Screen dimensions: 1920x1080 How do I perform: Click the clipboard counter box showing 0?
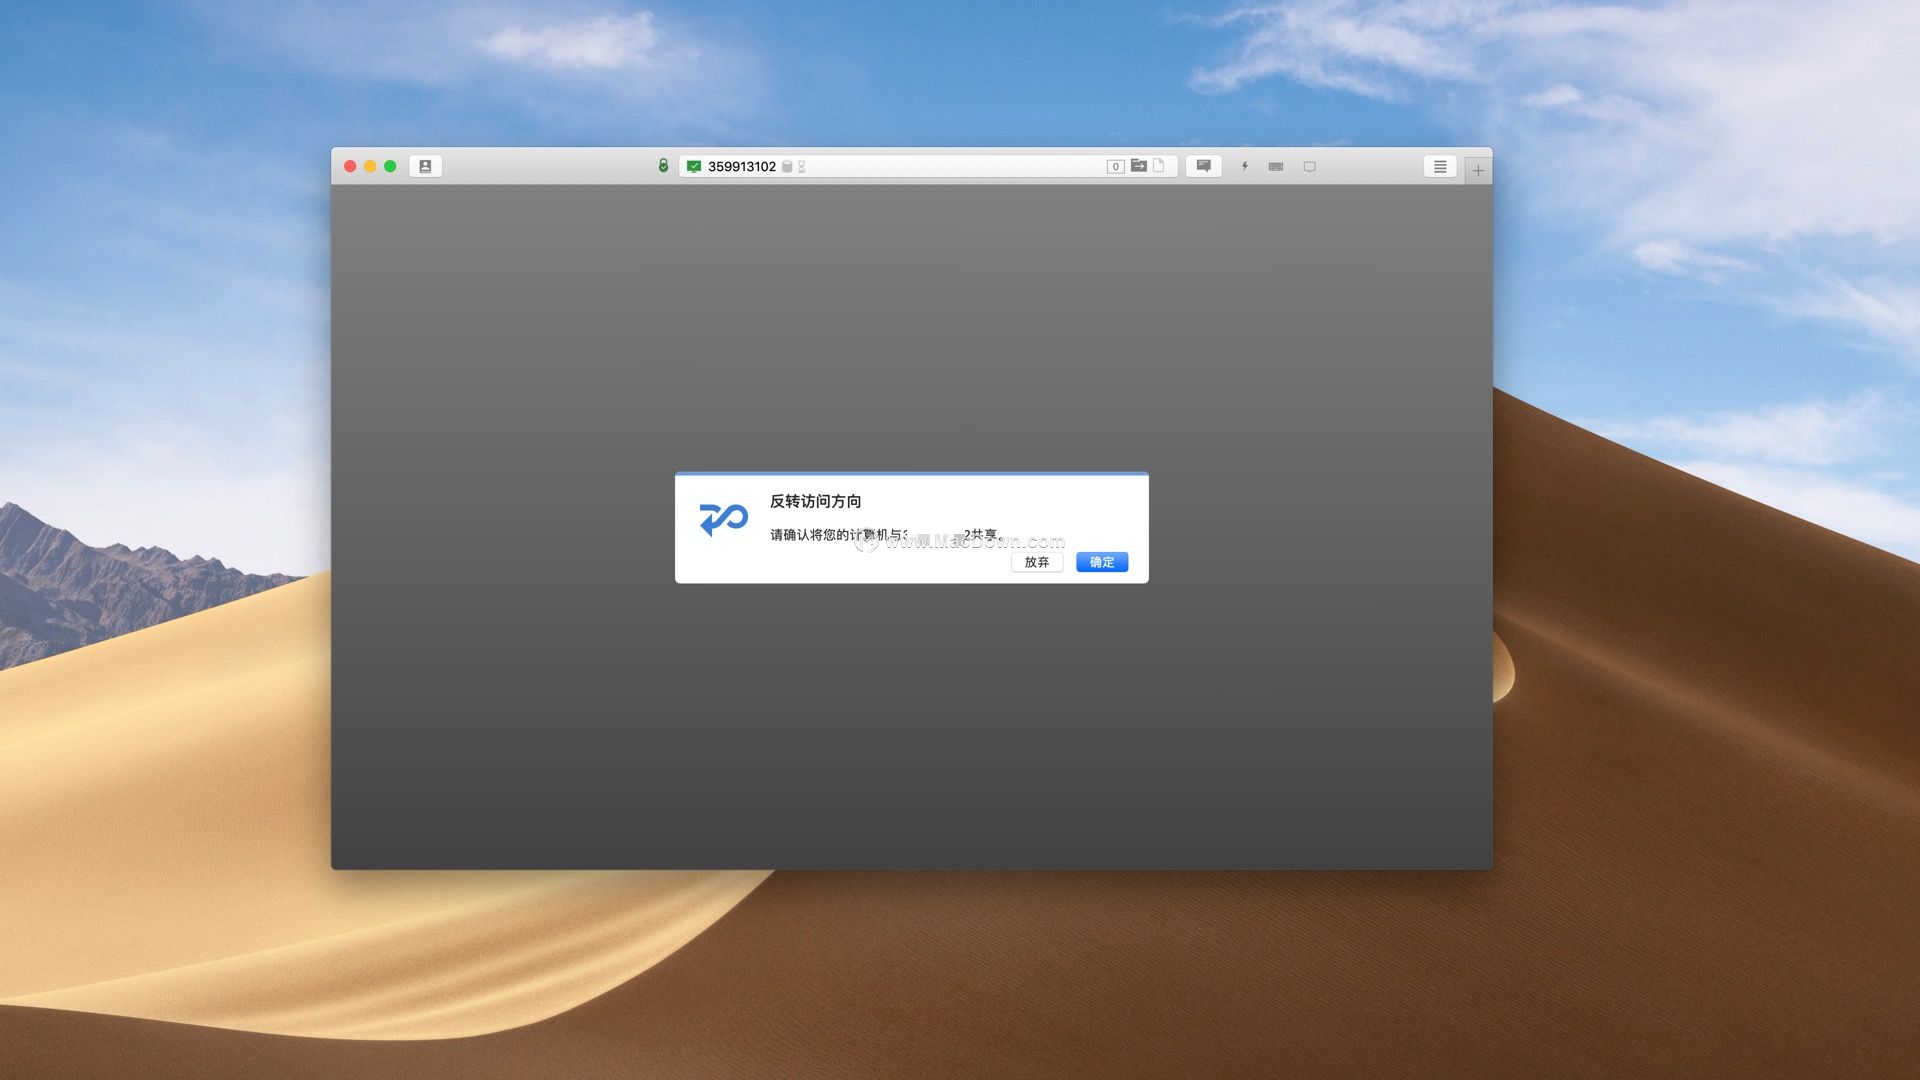(1115, 167)
